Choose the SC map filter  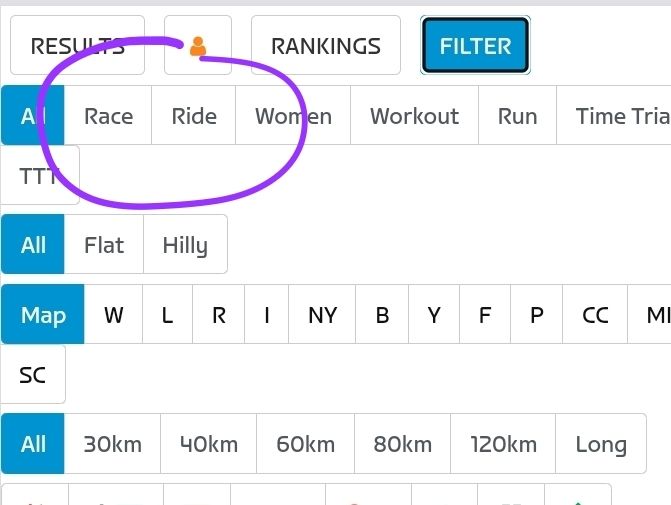(33, 375)
